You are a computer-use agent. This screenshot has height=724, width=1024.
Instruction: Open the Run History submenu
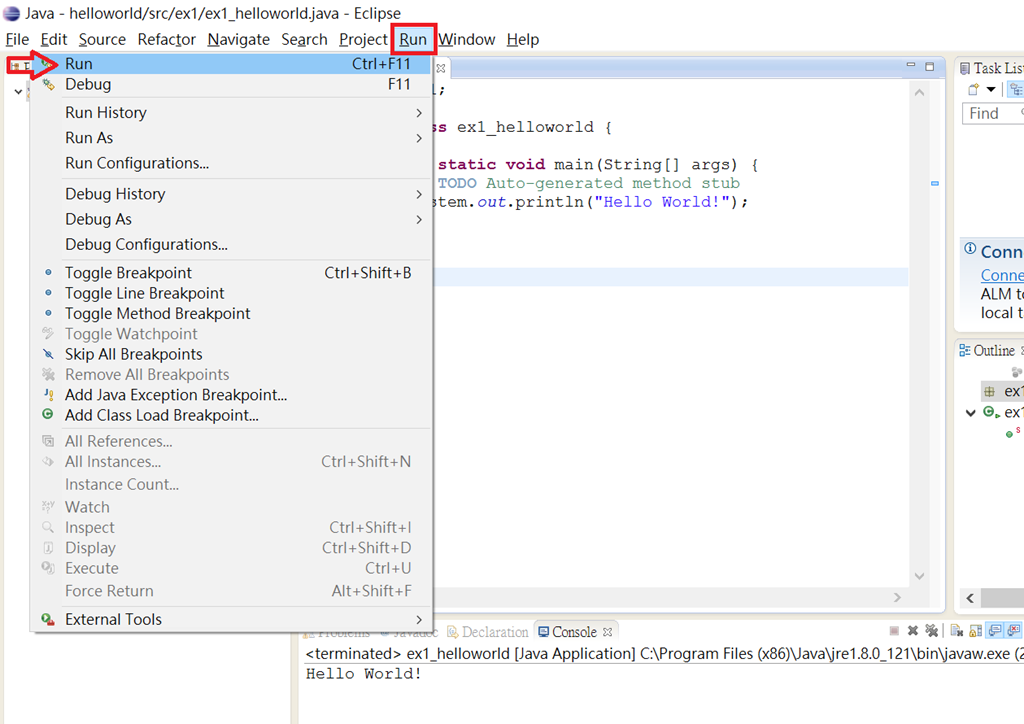click(x=231, y=112)
